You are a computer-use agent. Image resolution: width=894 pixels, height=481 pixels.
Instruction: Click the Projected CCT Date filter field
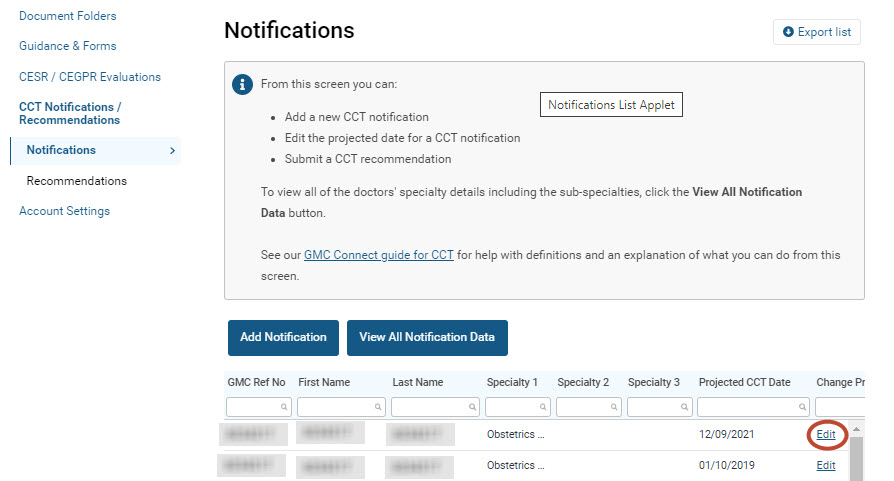point(753,407)
